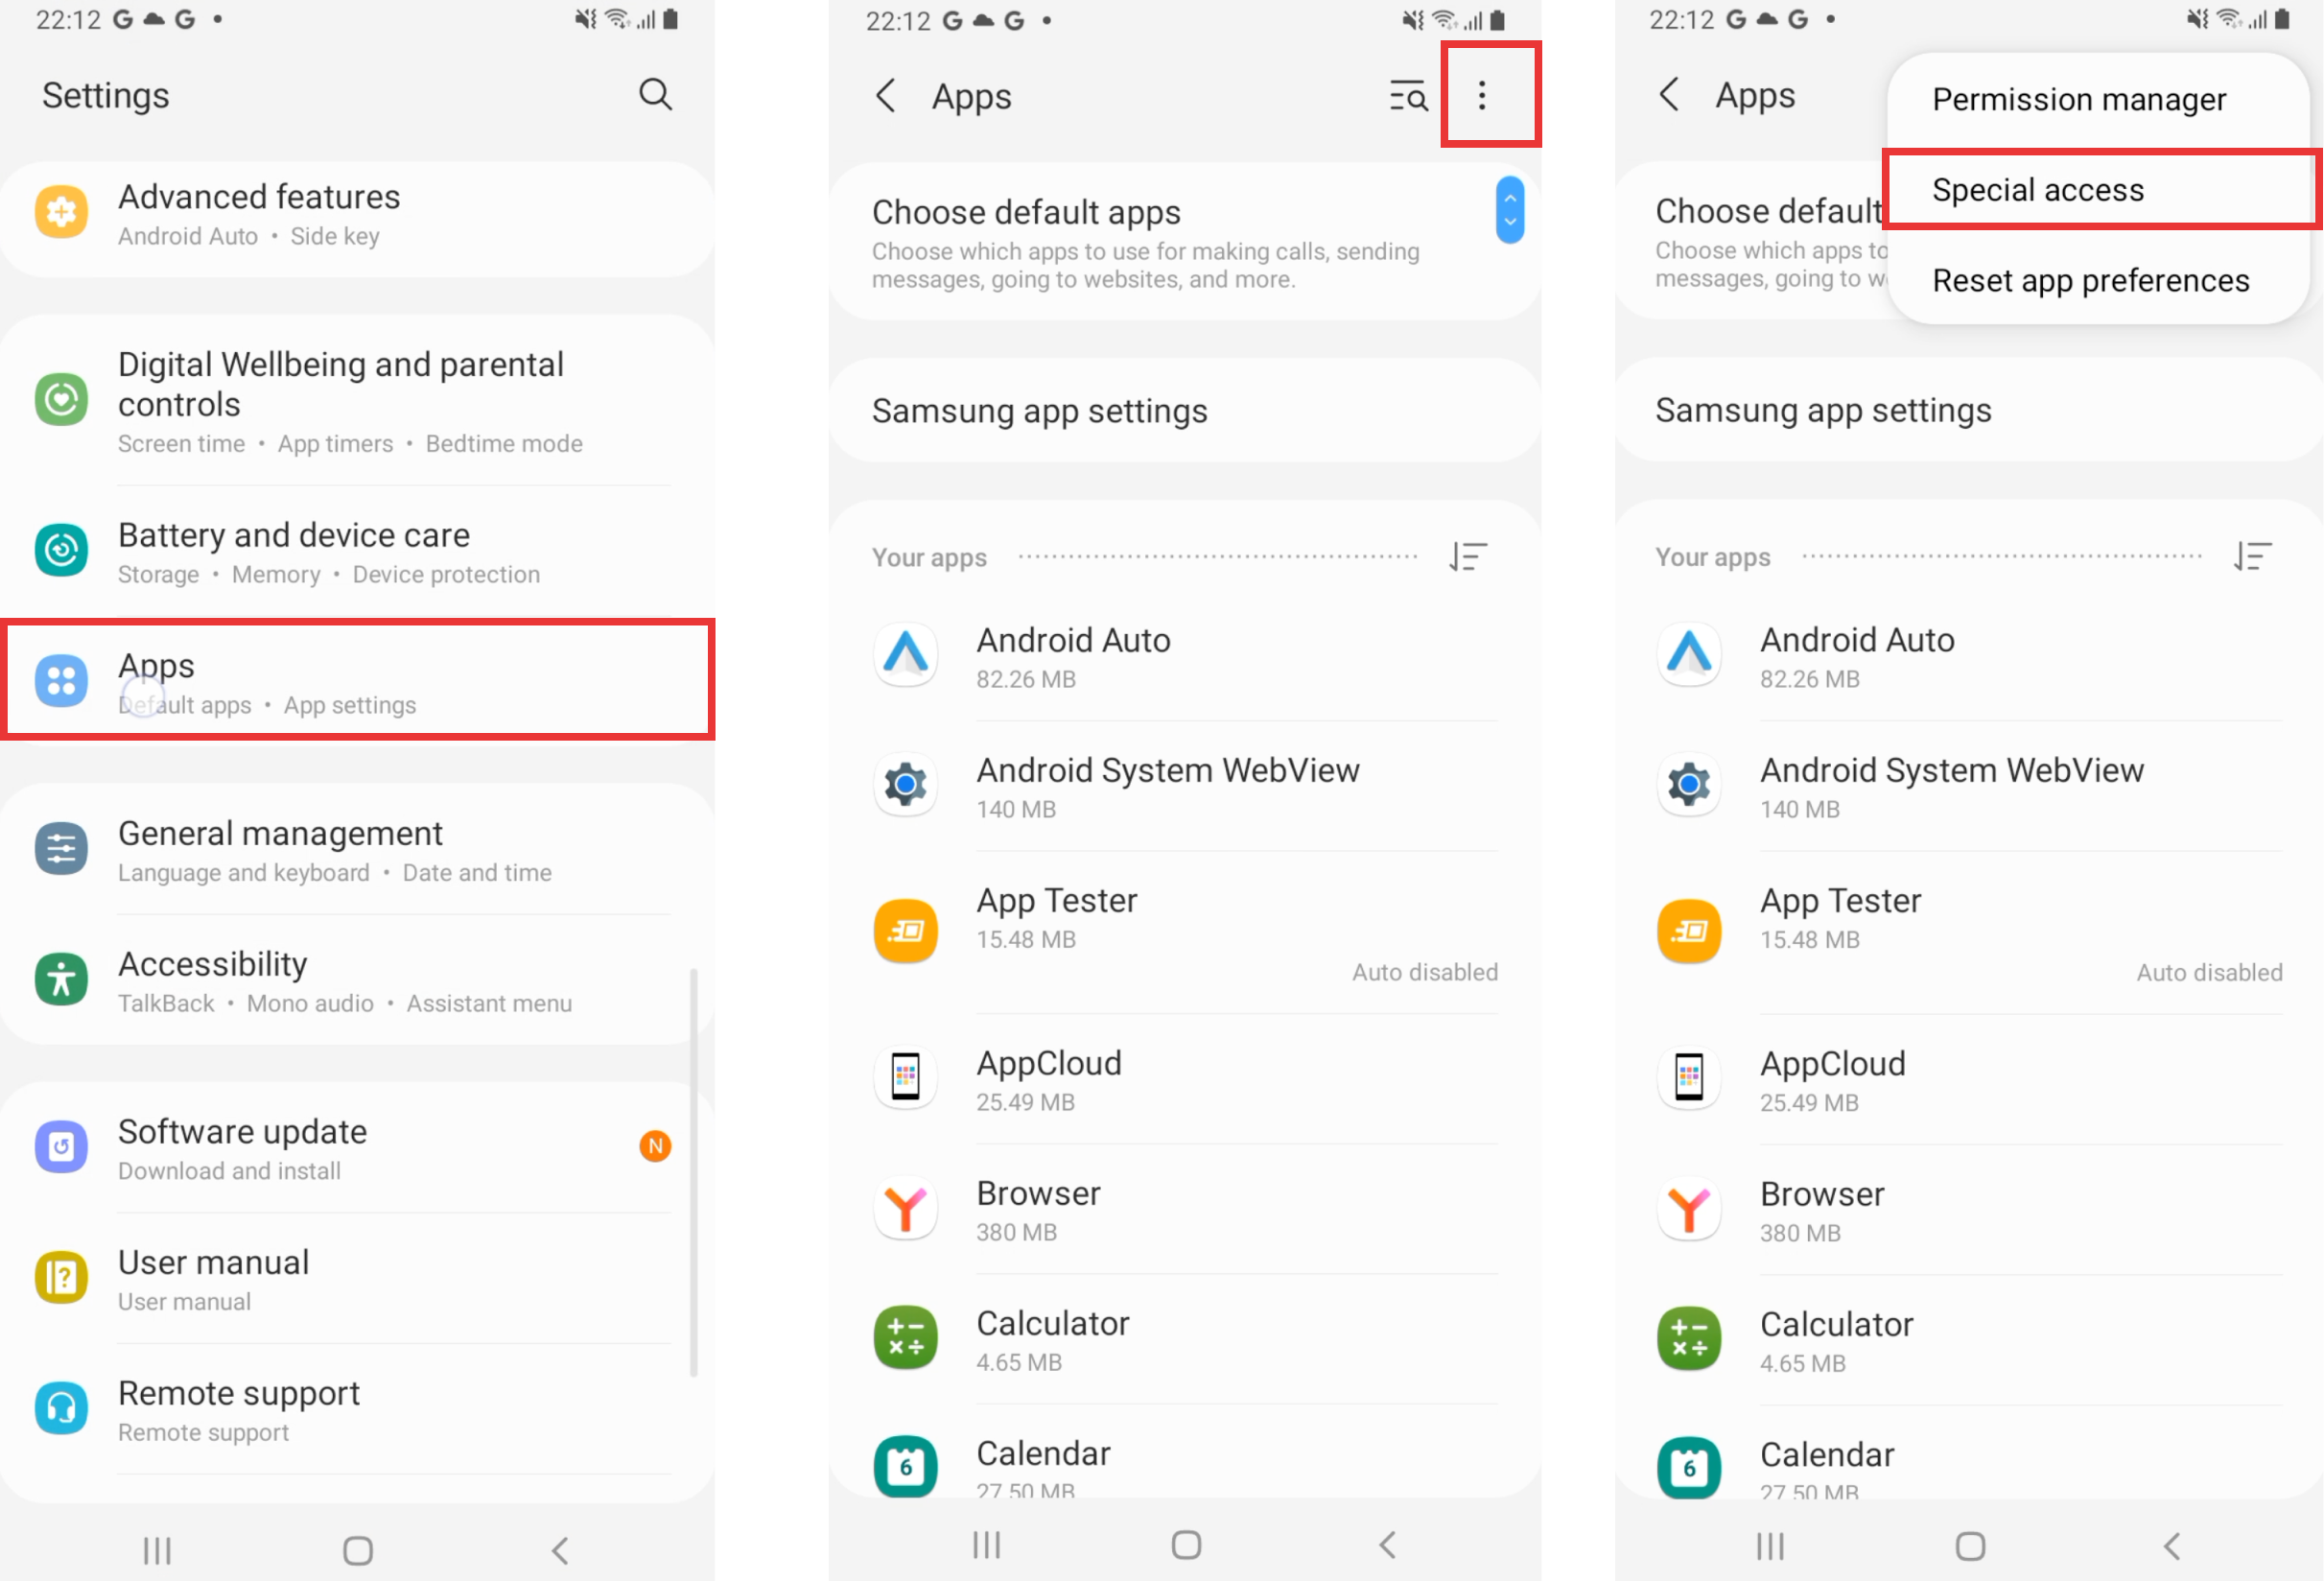The width and height of the screenshot is (2324, 1581).
Task: Tap the Advanced features flower icon
Action: [61, 212]
